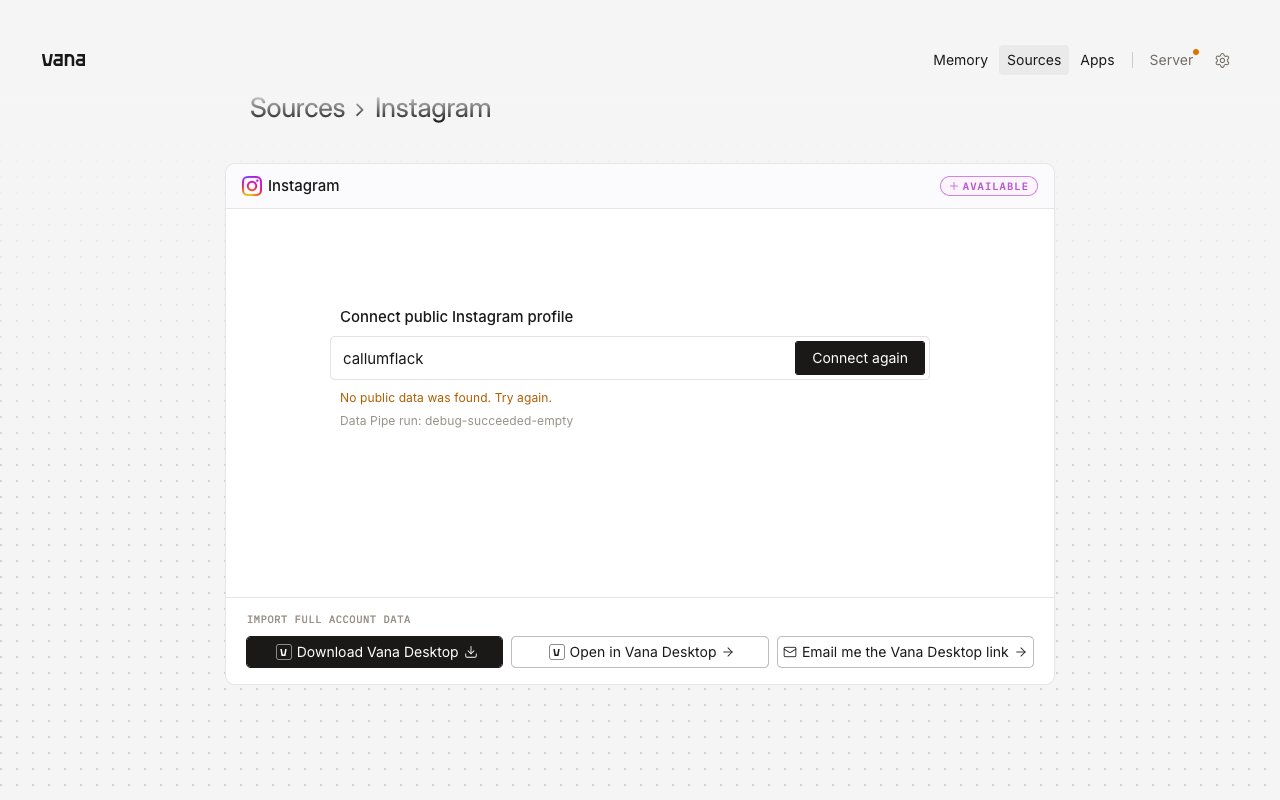Select the Sources tab in top navigation

pos(1034,60)
